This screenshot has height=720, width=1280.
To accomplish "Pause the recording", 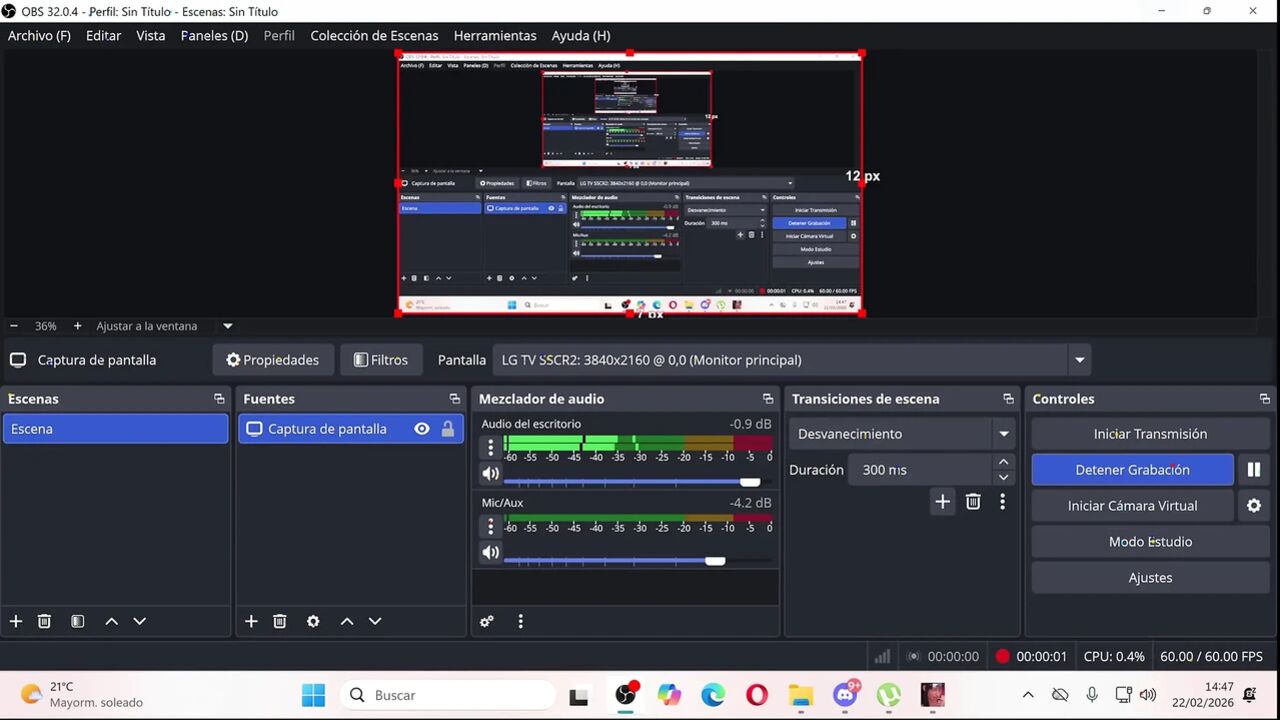I will coord(1253,469).
